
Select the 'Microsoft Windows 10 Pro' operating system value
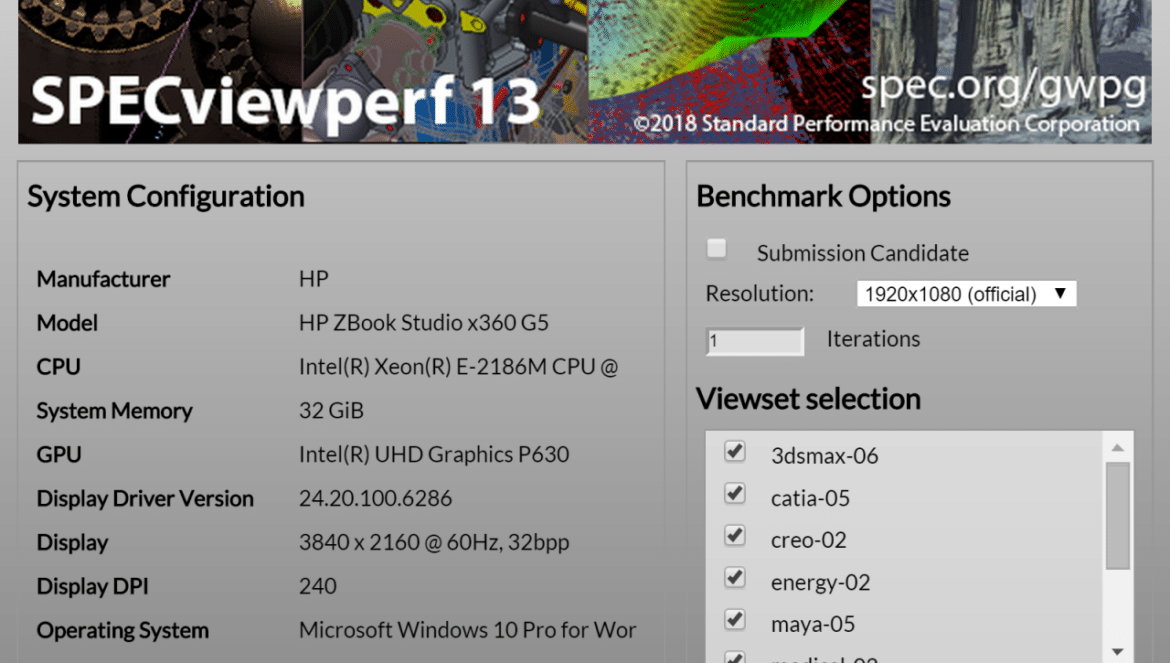[x=467, y=630]
